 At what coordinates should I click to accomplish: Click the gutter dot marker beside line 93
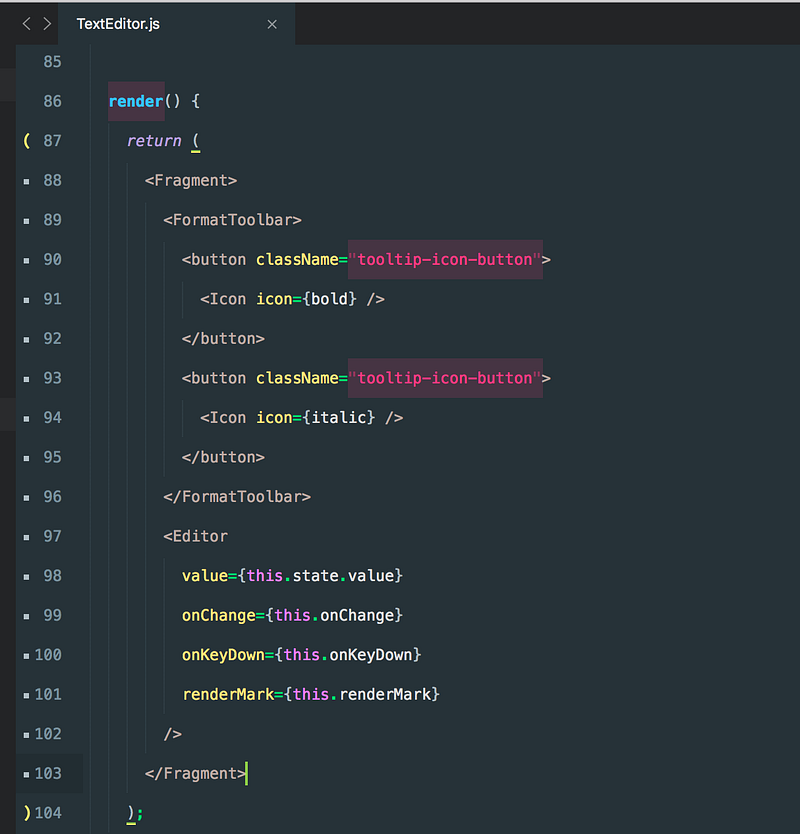[26, 378]
